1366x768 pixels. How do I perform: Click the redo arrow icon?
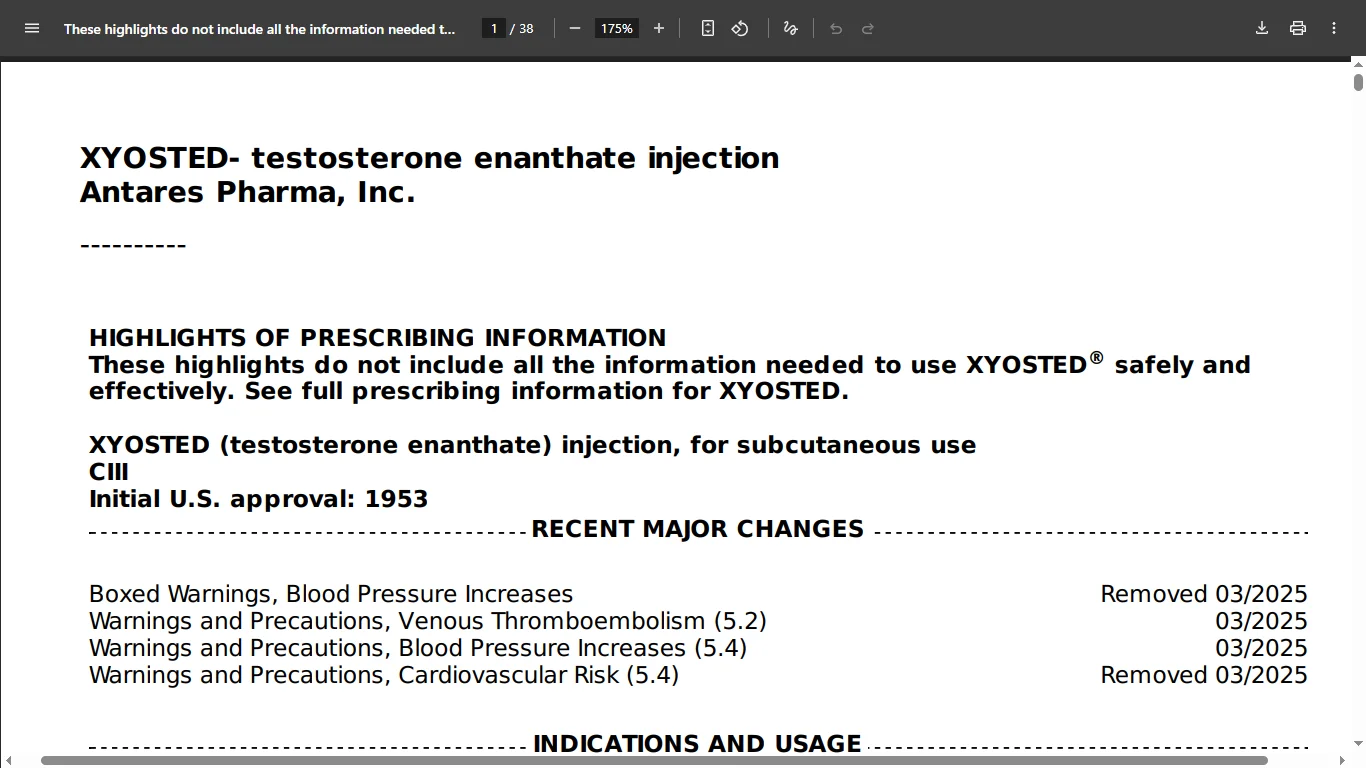click(x=868, y=28)
